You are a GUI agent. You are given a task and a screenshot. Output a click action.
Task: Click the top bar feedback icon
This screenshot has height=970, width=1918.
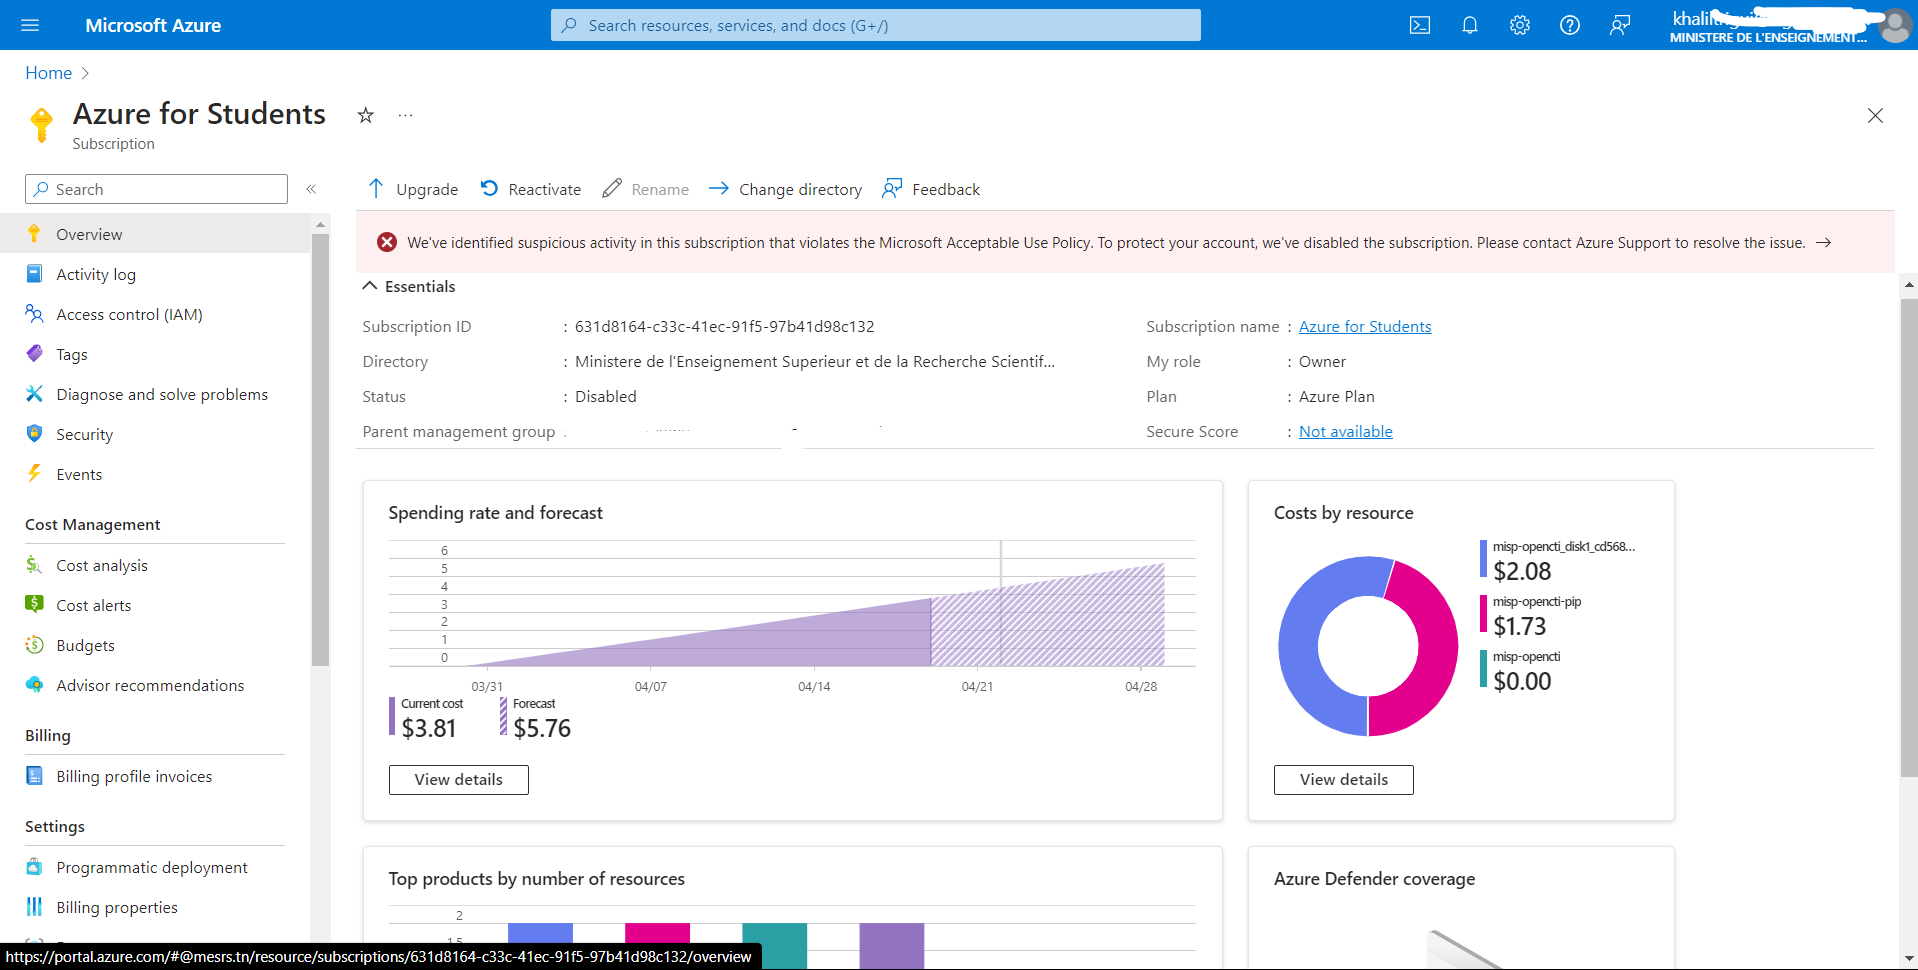[x=1620, y=25]
